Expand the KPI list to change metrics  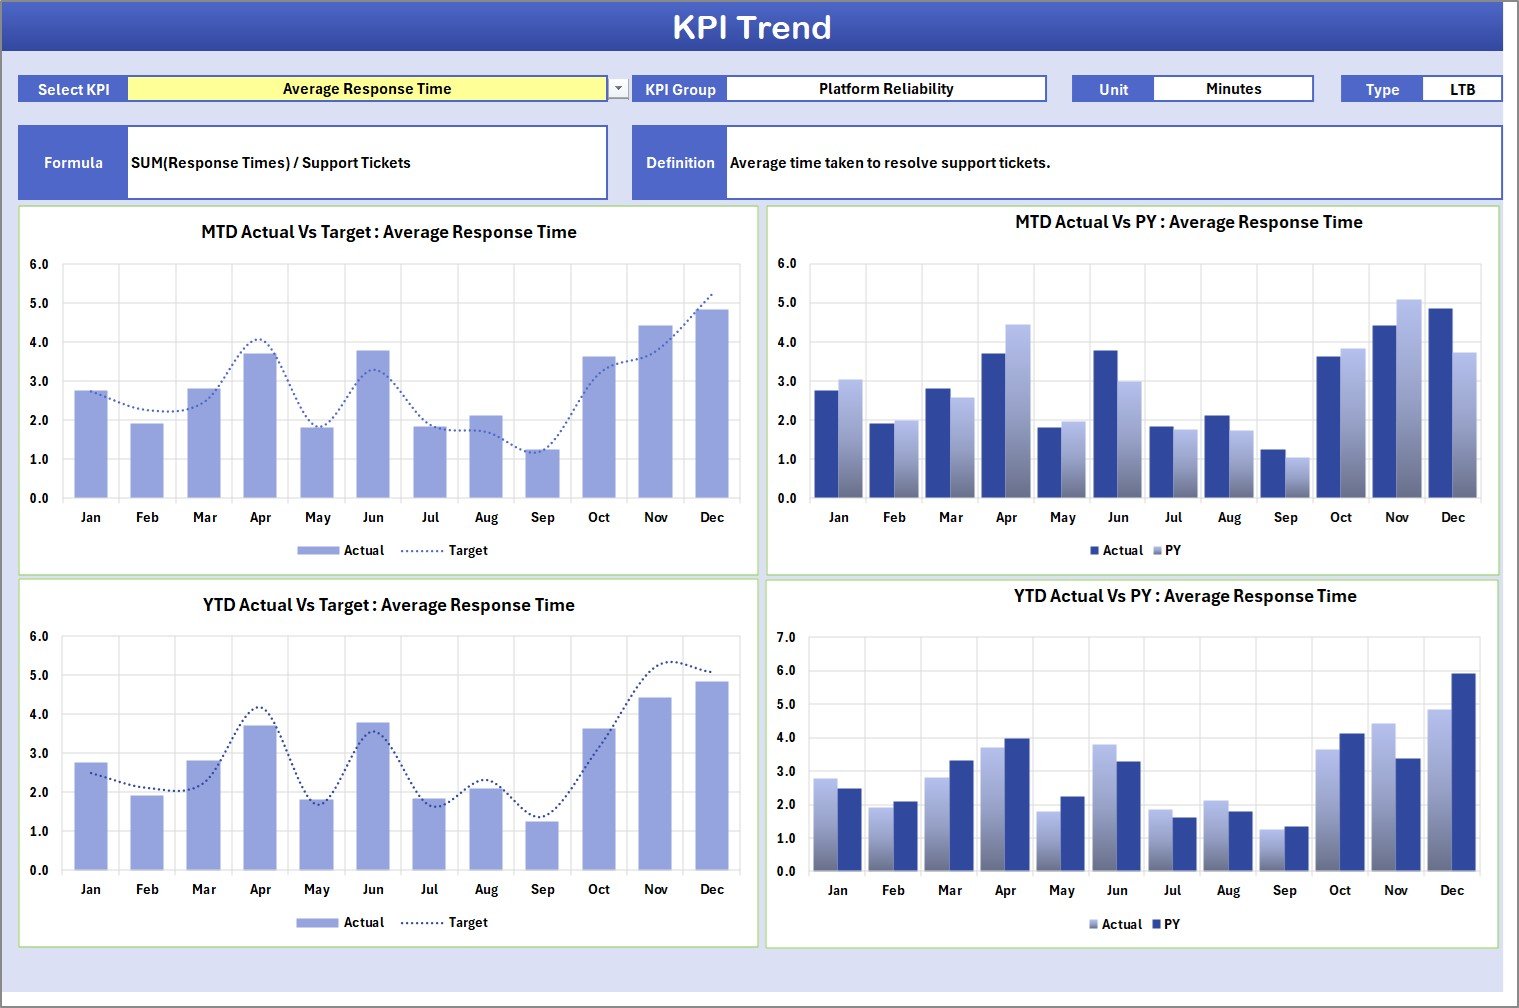[x=616, y=88]
